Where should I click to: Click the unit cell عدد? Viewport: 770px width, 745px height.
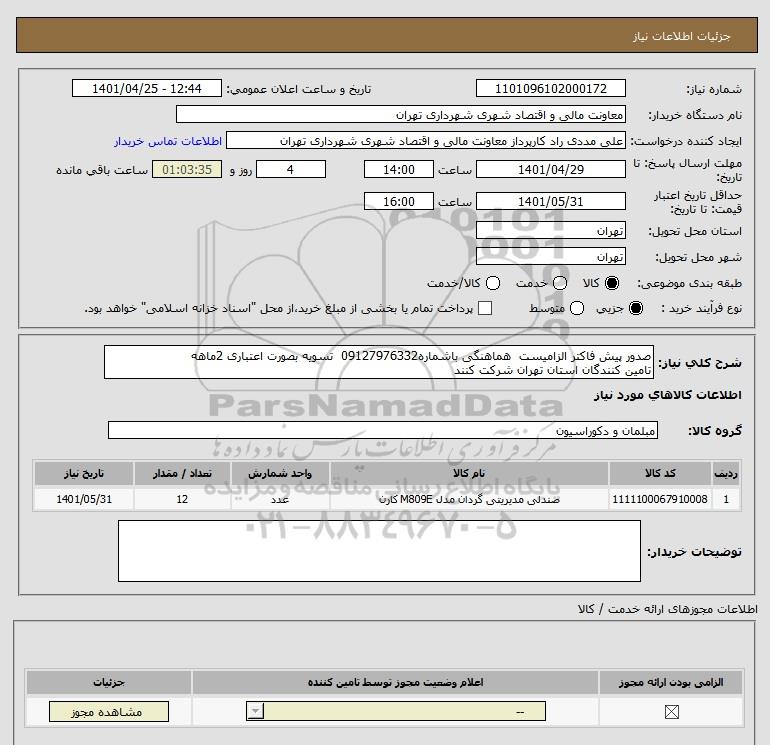280,499
